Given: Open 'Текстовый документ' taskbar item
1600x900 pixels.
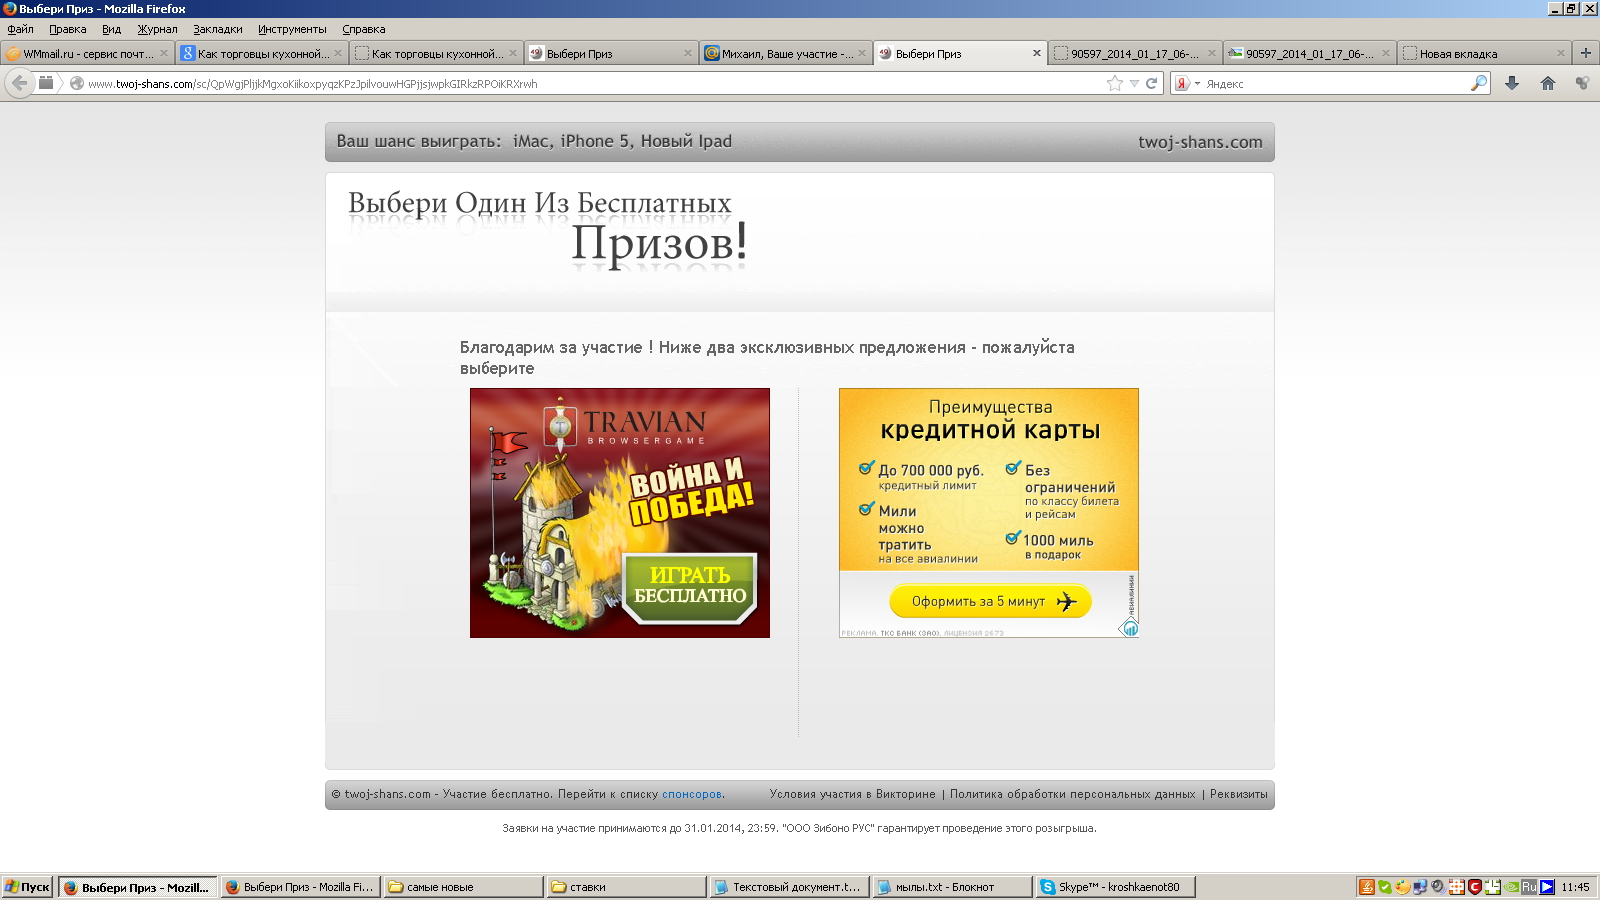Looking at the screenshot, I should coord(789,887).
